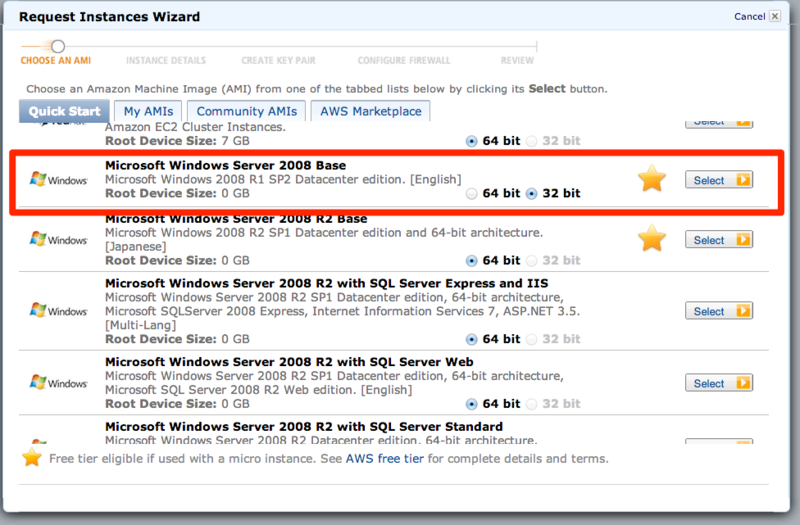This screenshot has width=800, height=525.
Task: Select 32 bit for Windows Server 2008 R2 Base
Action: pyautogui.click(x=531, y=261)
